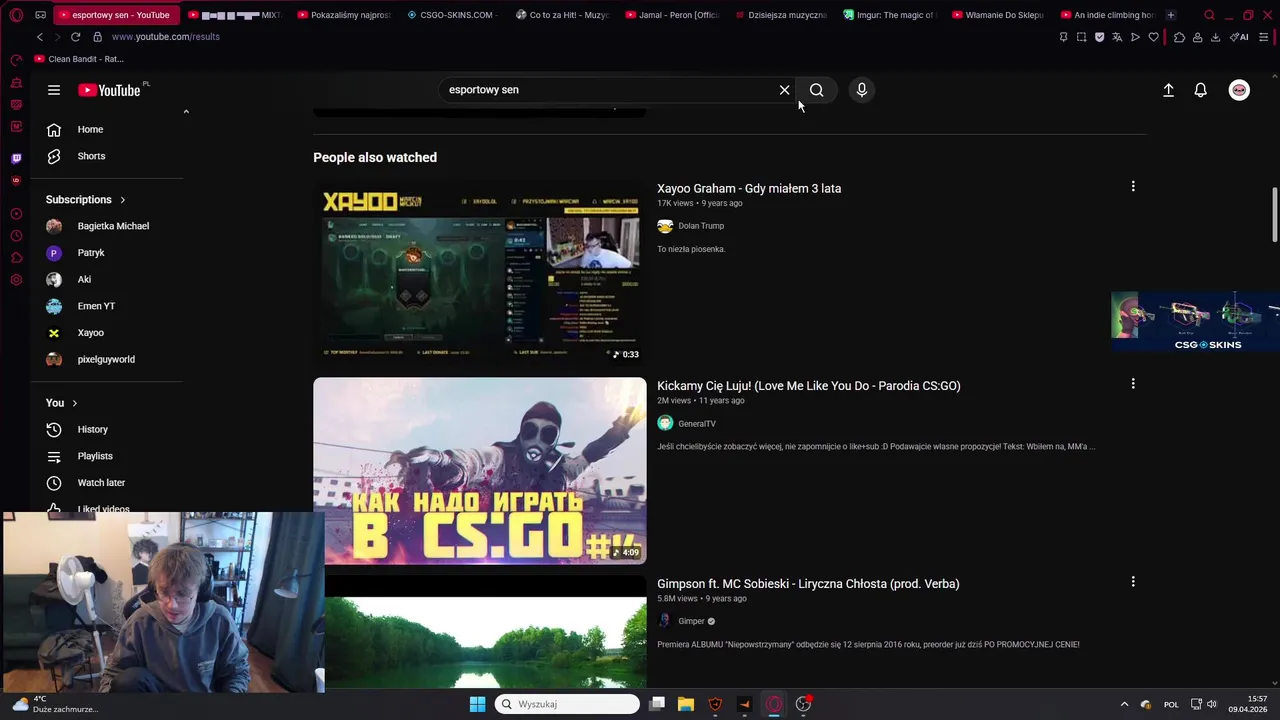Open Xayoo Graham - Gdy miałem 3 lata title
This screenshot has height=720, width=1280.
point(749,188)
